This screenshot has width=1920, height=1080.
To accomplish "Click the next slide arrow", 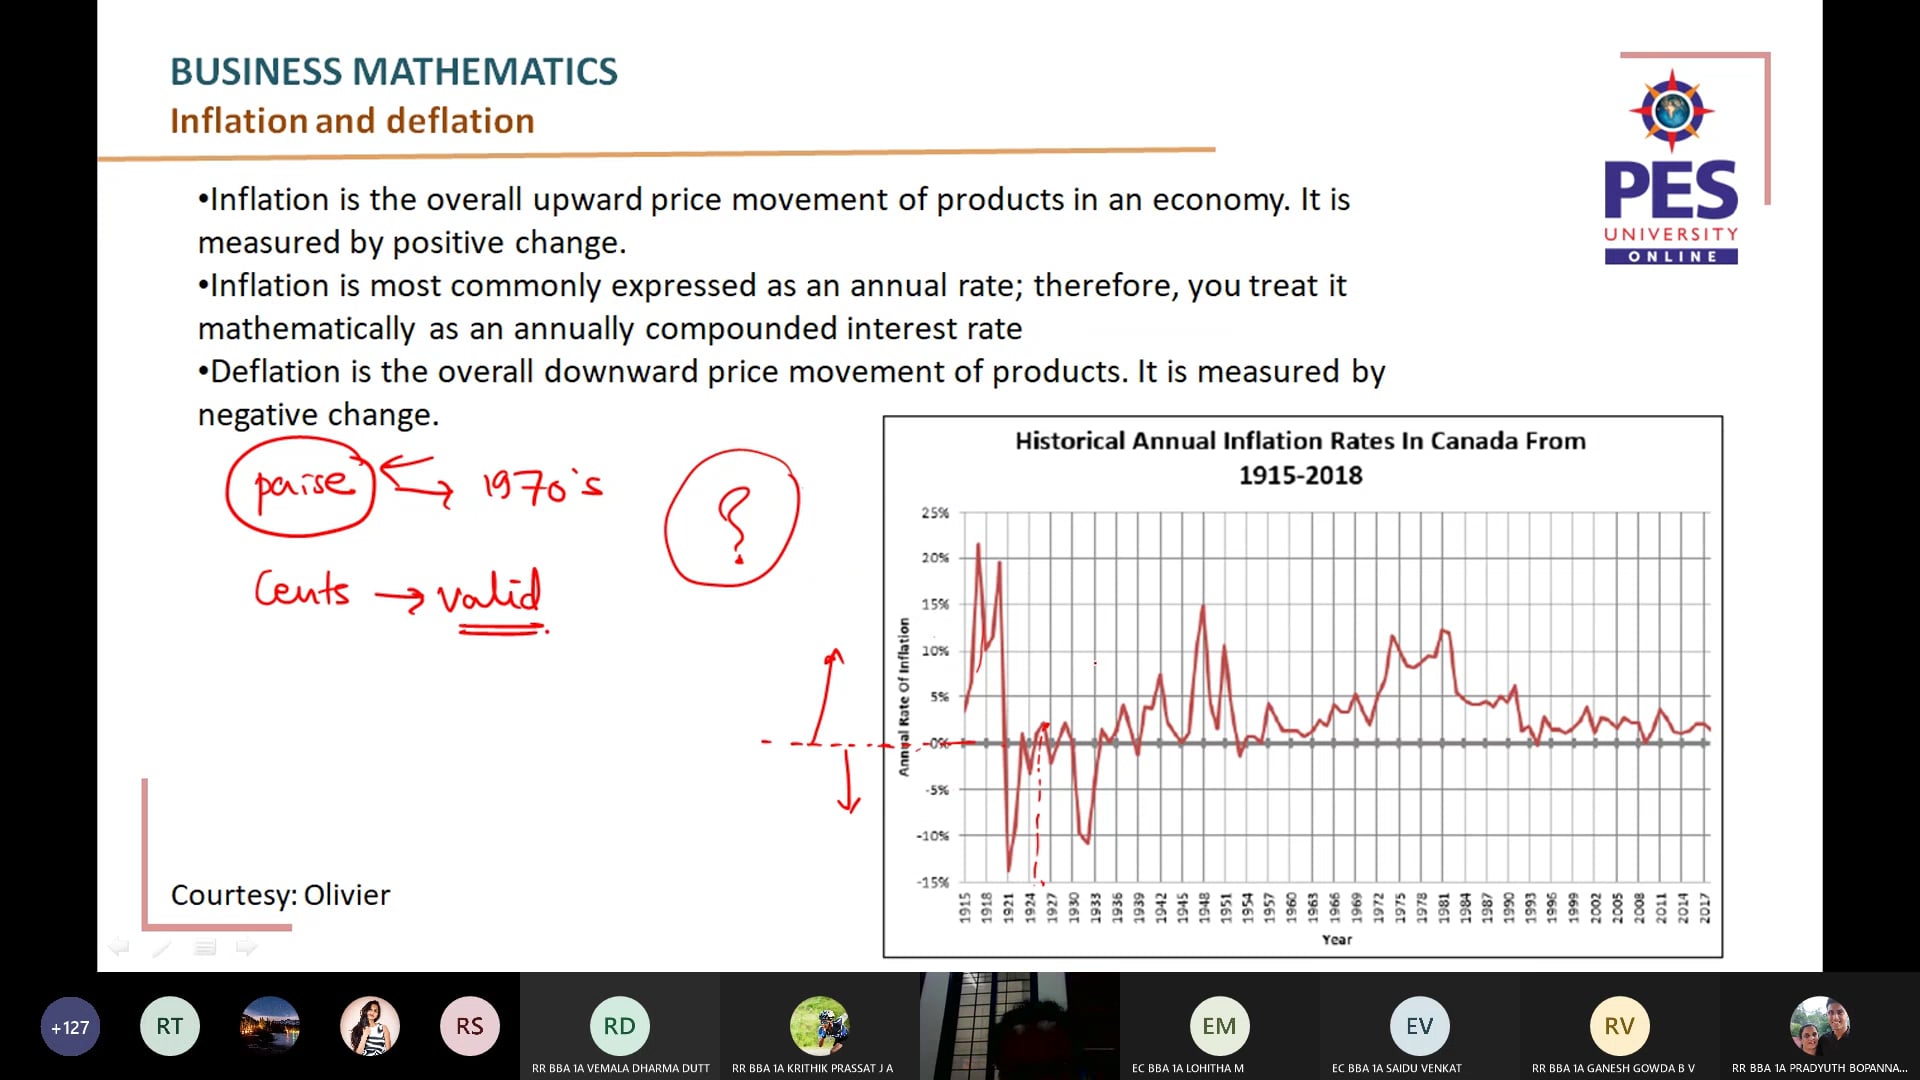I will 246,947.
